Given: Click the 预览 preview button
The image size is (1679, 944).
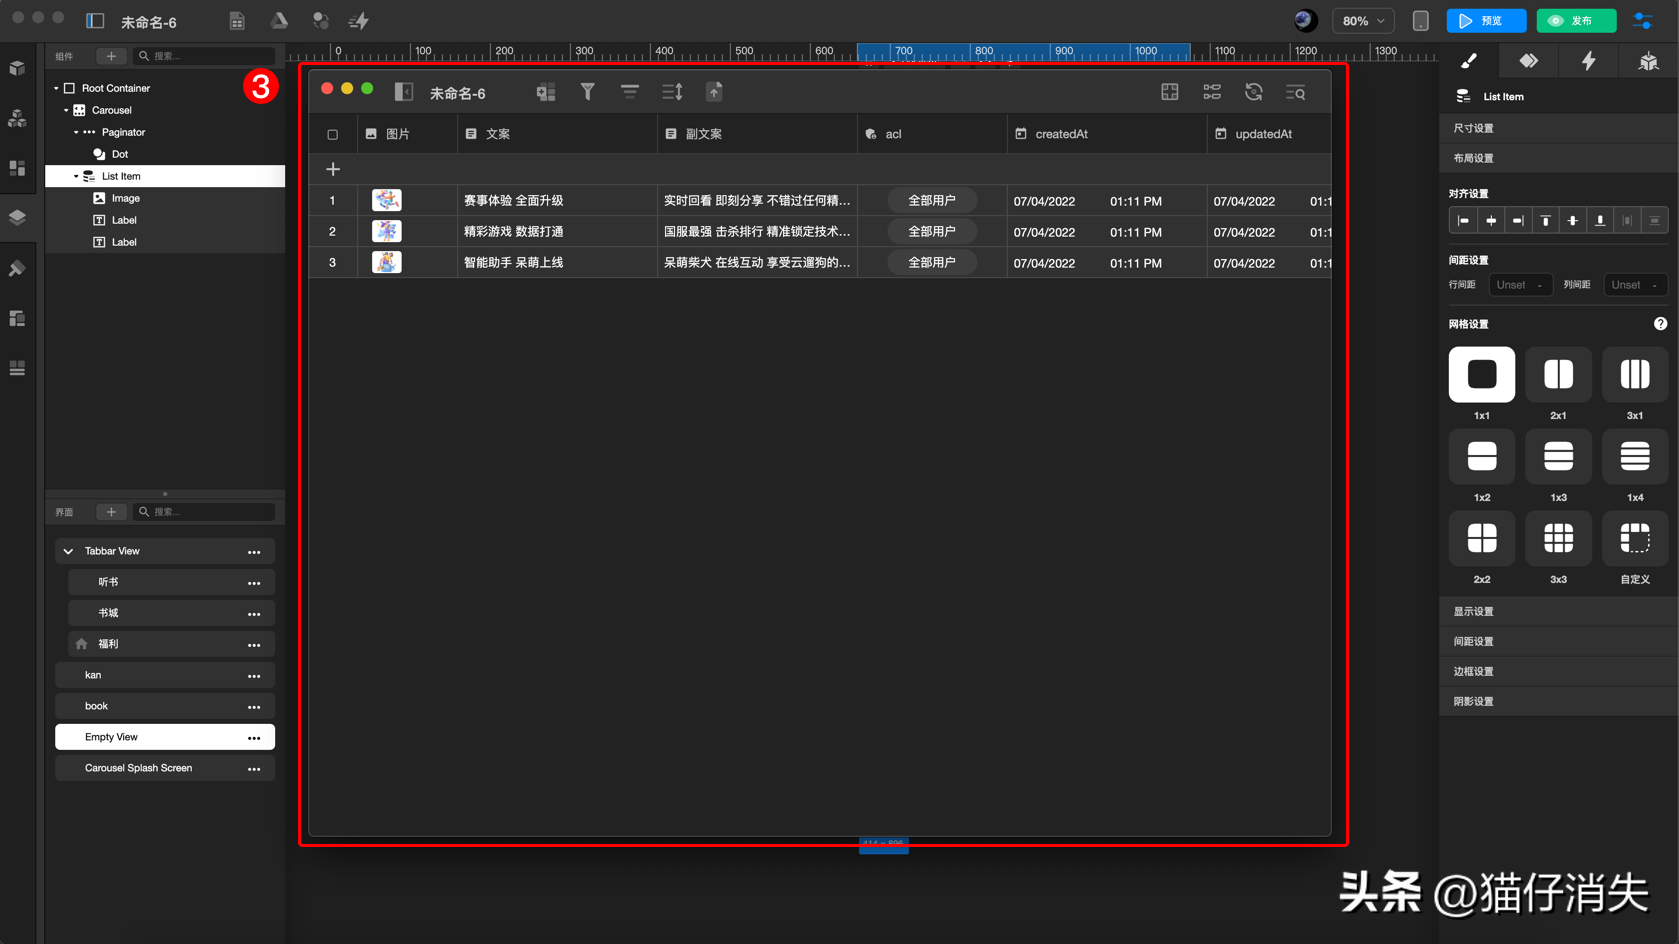Looking at the screenshot, I should 1486,20.
